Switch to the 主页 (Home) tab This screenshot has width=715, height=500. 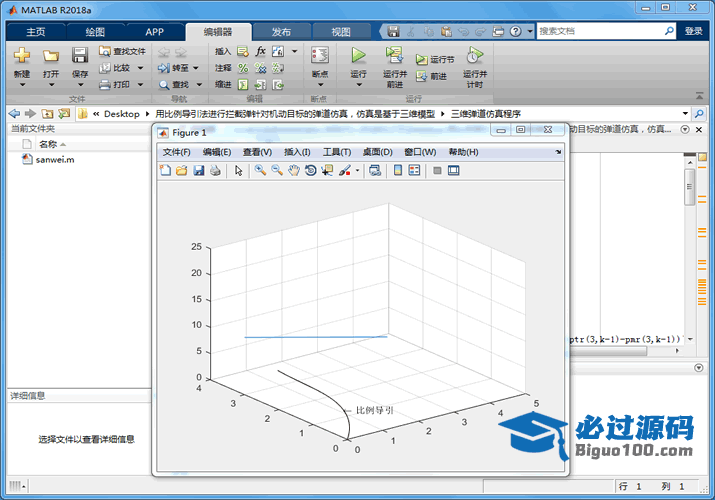click(36, 32)
